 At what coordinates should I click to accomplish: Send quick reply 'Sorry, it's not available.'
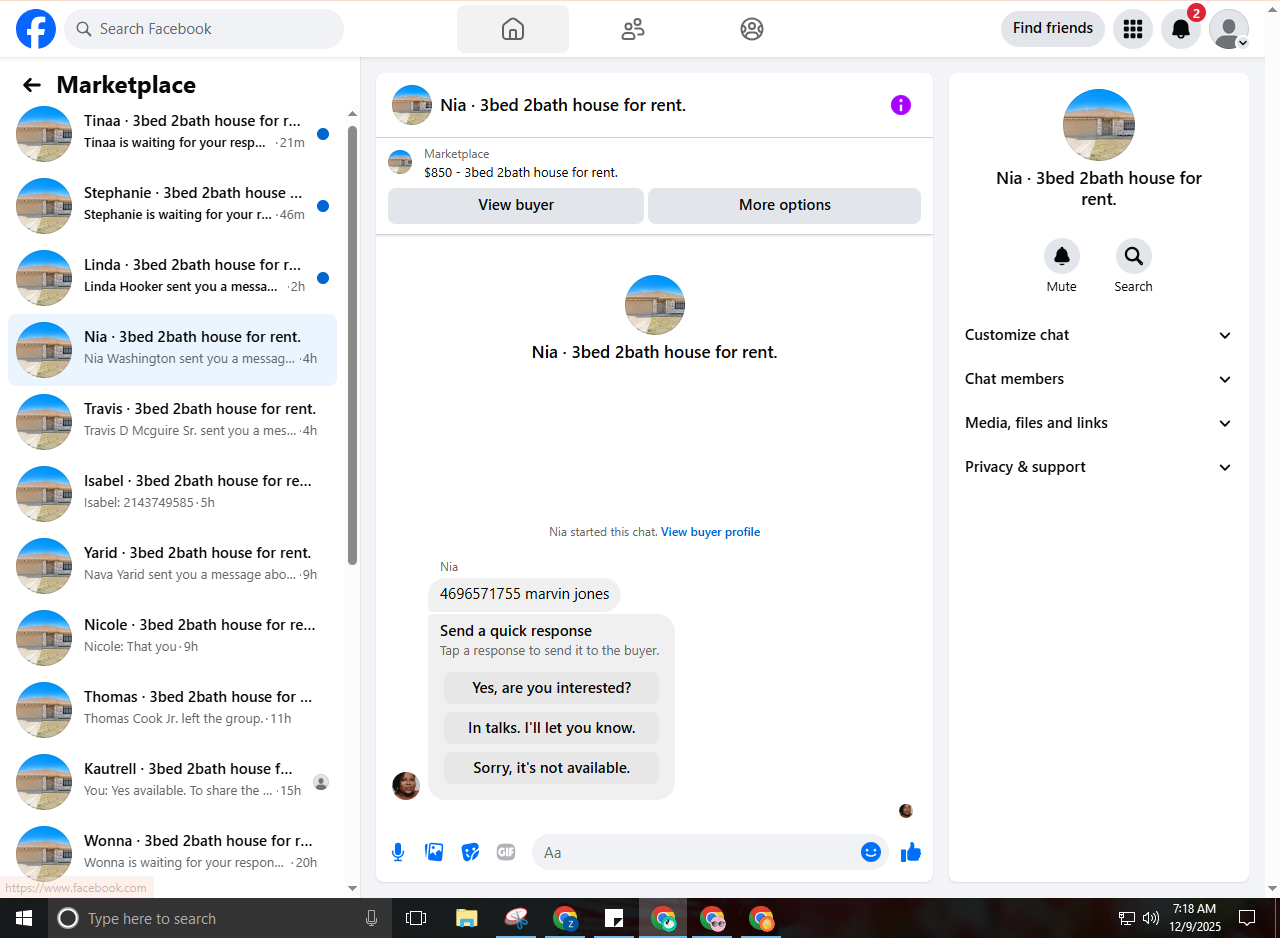(552, 768)
